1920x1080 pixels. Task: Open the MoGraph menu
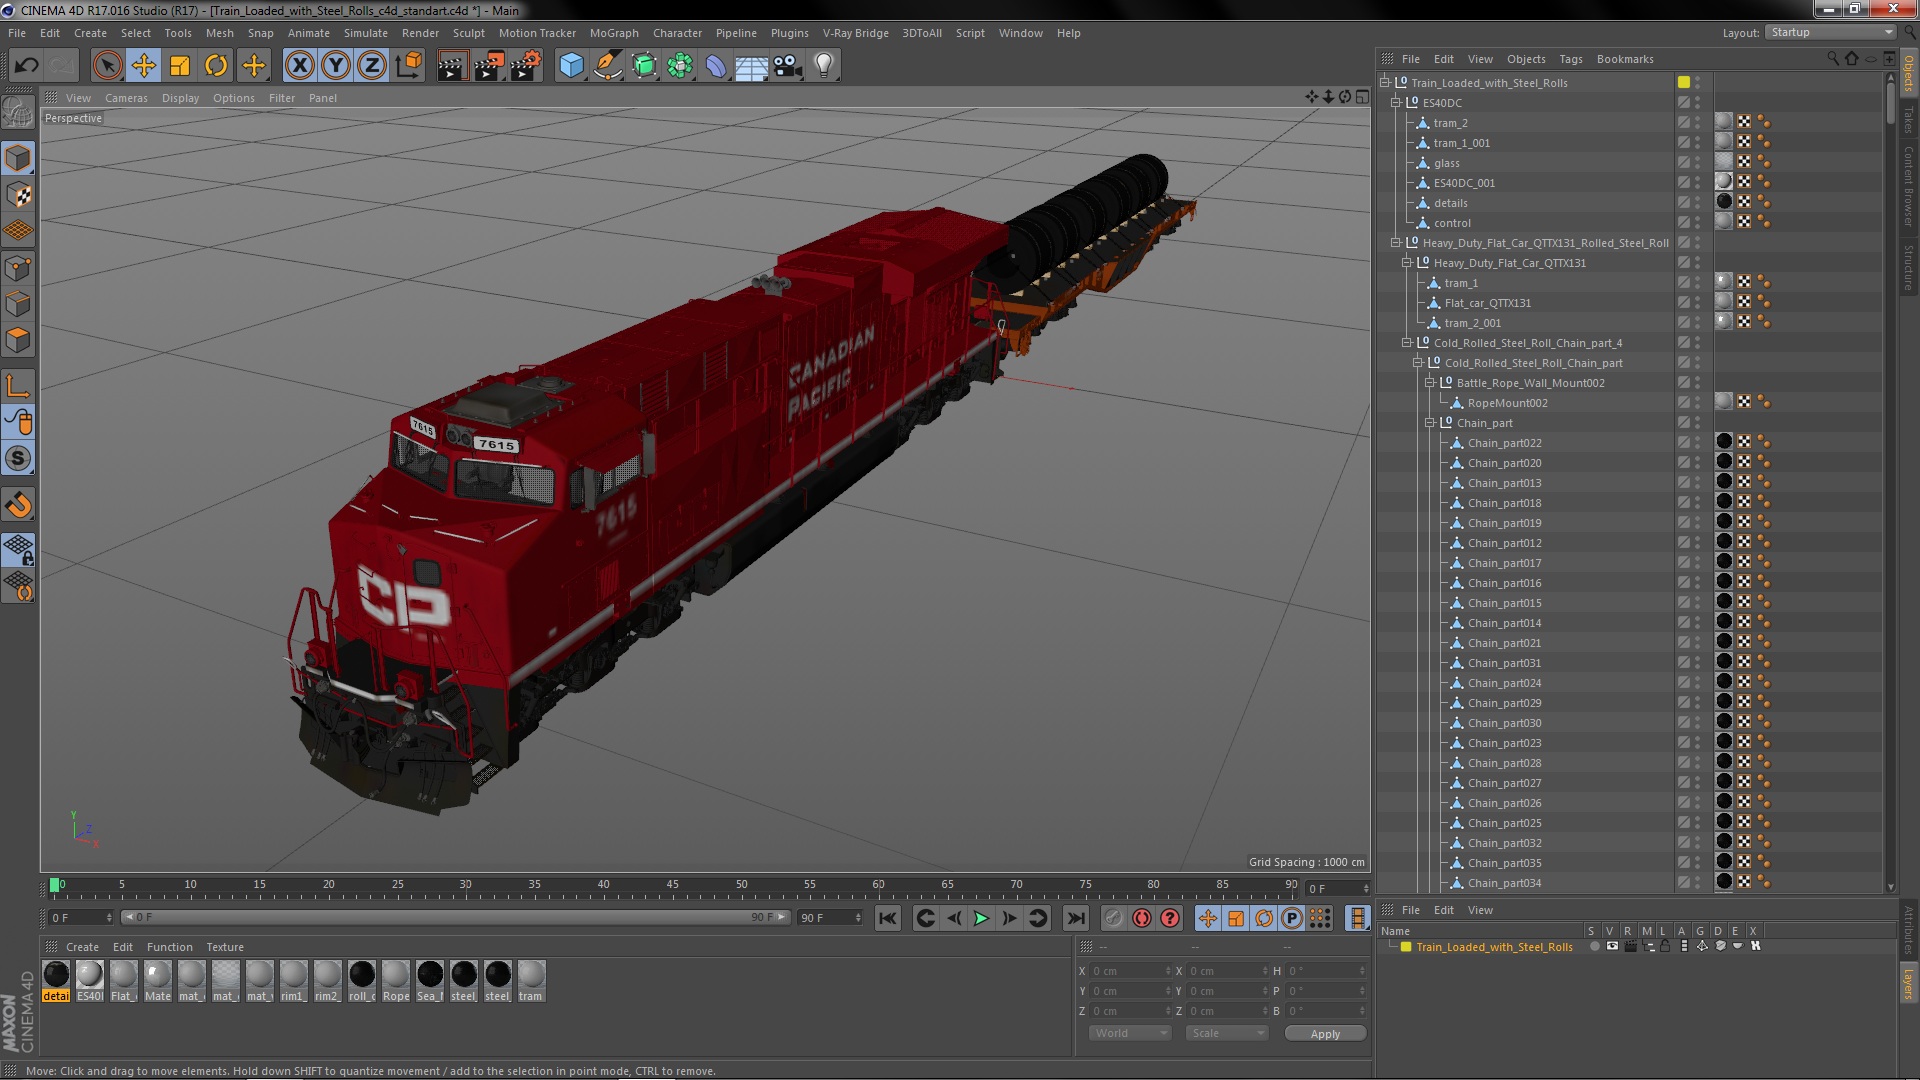coord(614,33)
